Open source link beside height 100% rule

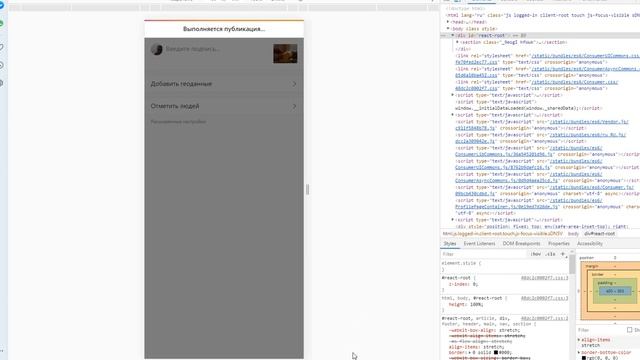[x=544, y=298]
